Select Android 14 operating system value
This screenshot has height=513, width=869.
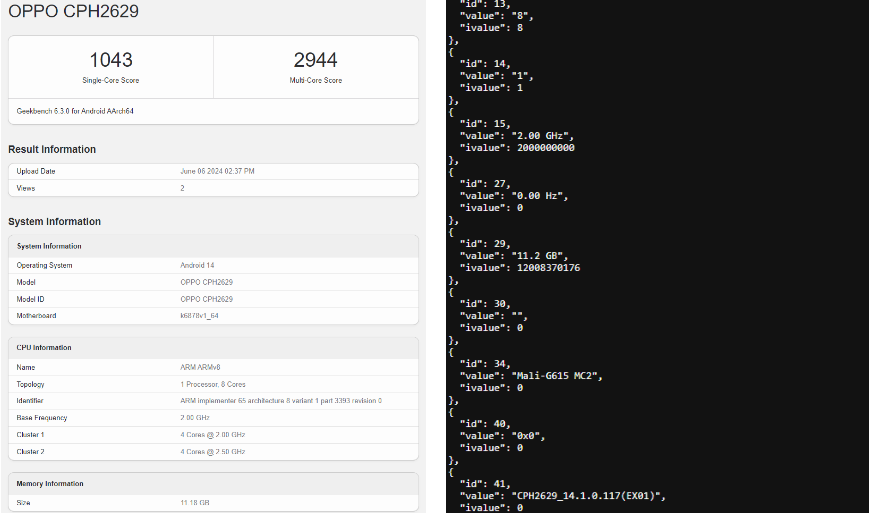pos(197,265)
